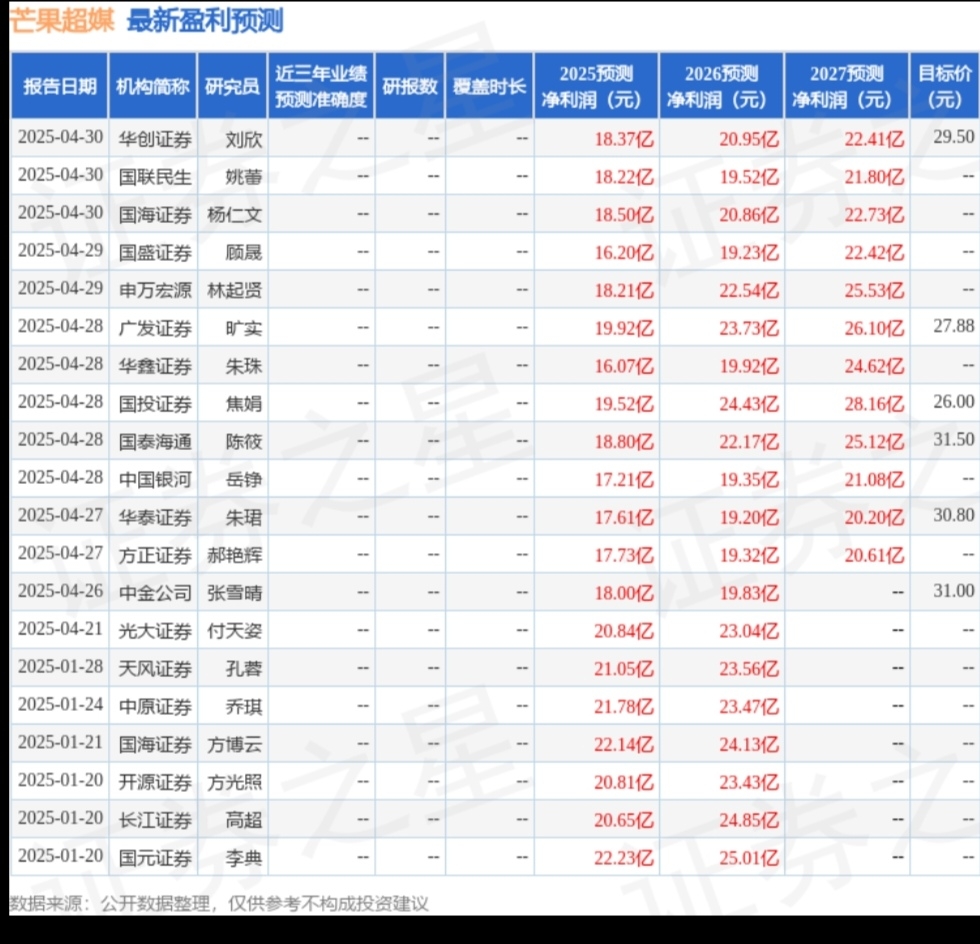Click the 机构简称 column header

(152, 86)
